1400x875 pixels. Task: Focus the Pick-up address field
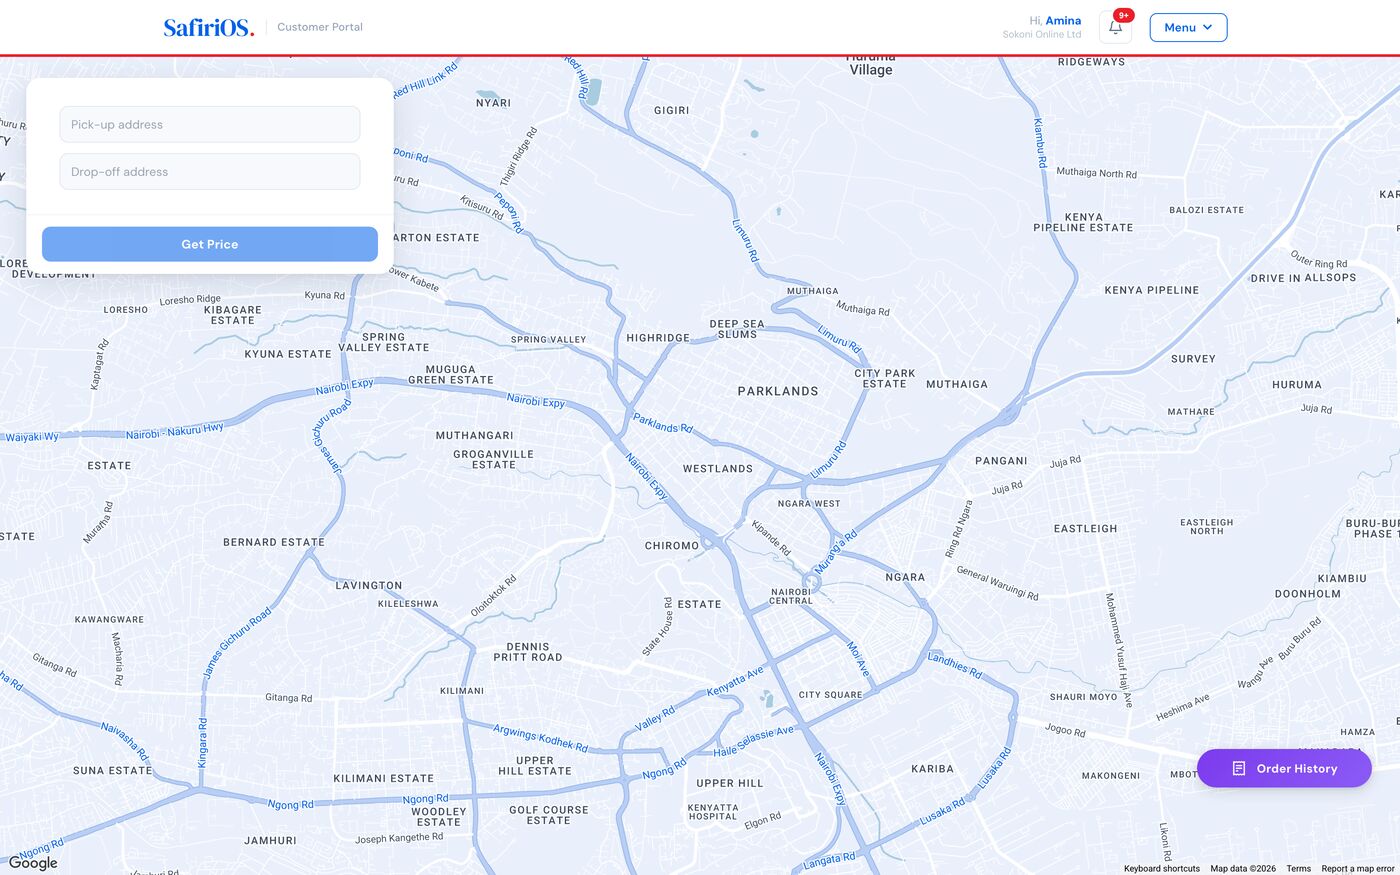pos(210,124)
